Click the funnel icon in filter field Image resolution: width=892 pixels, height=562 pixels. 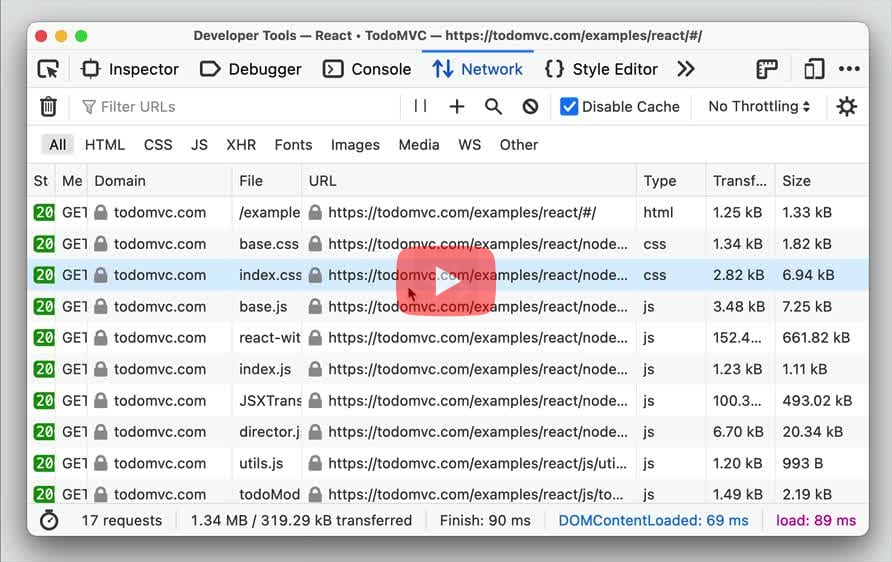tap(89, 106)
